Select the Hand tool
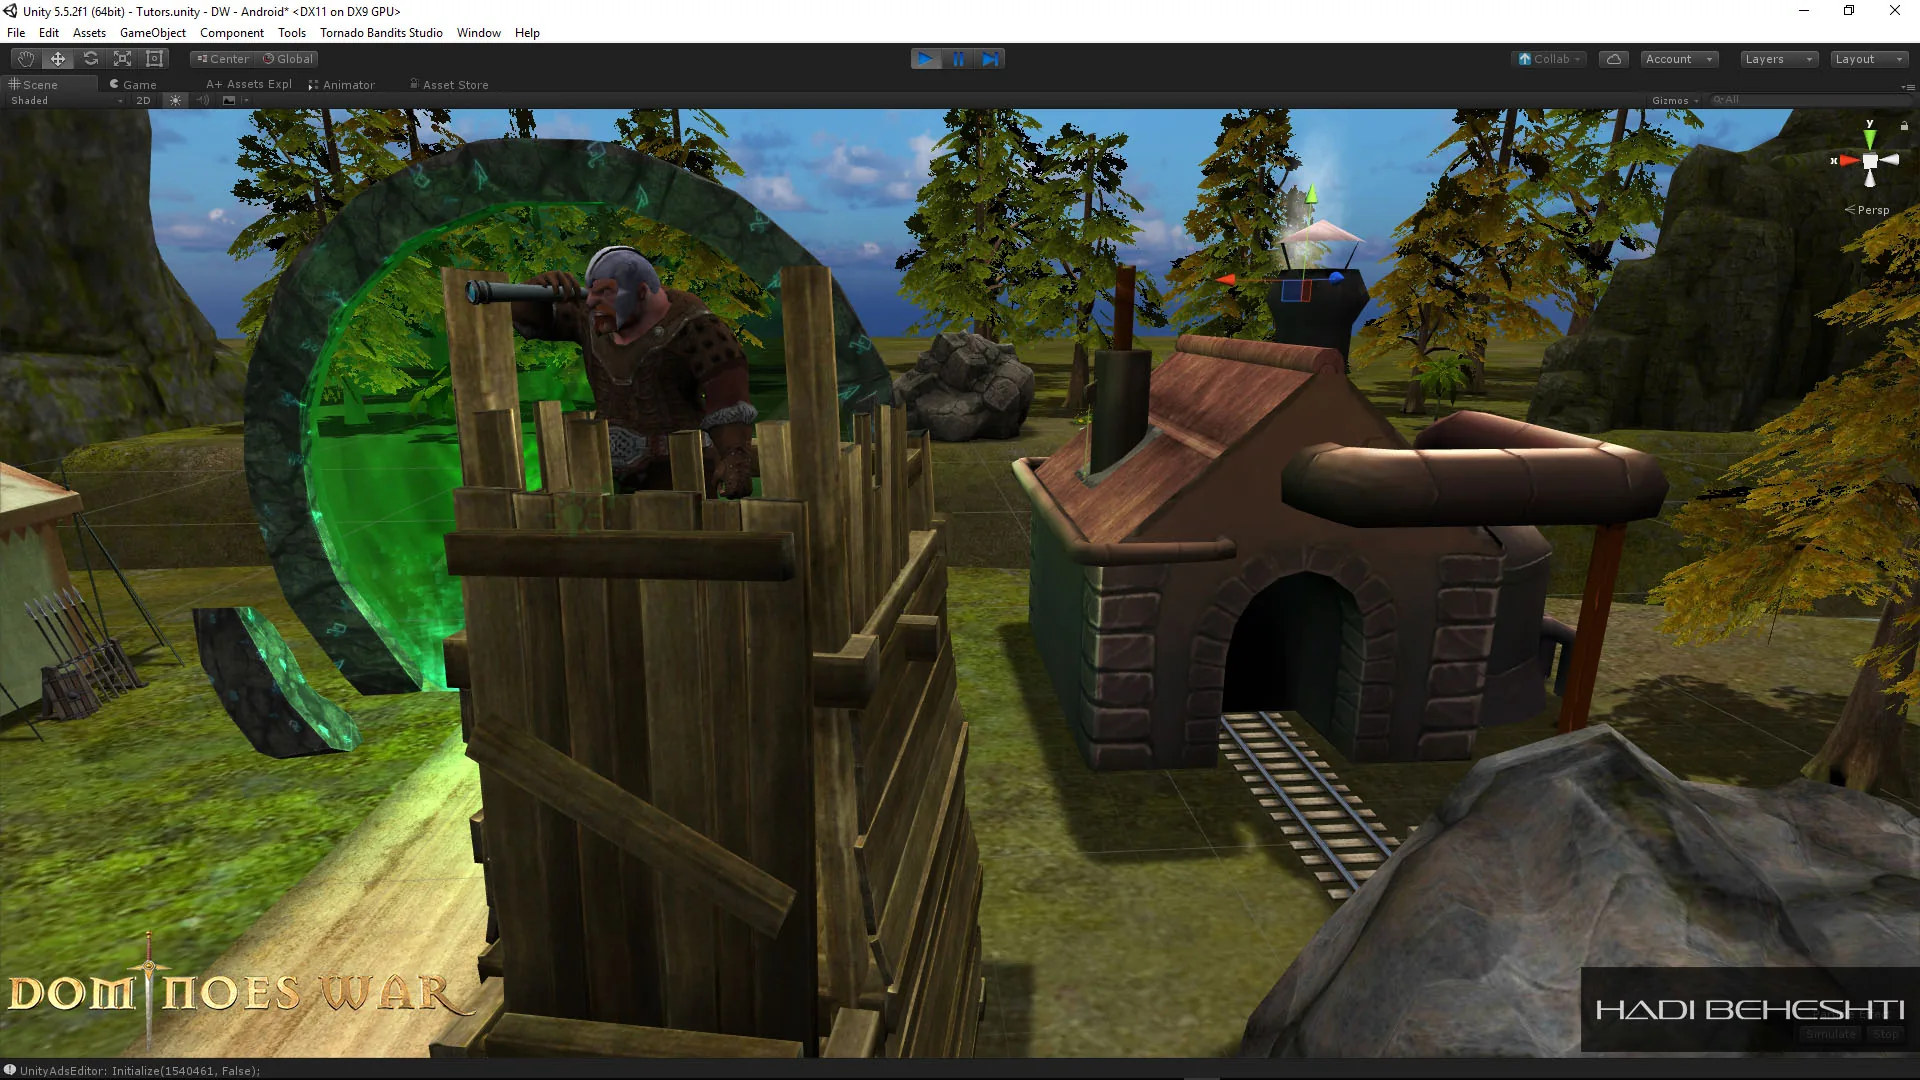 26,59
